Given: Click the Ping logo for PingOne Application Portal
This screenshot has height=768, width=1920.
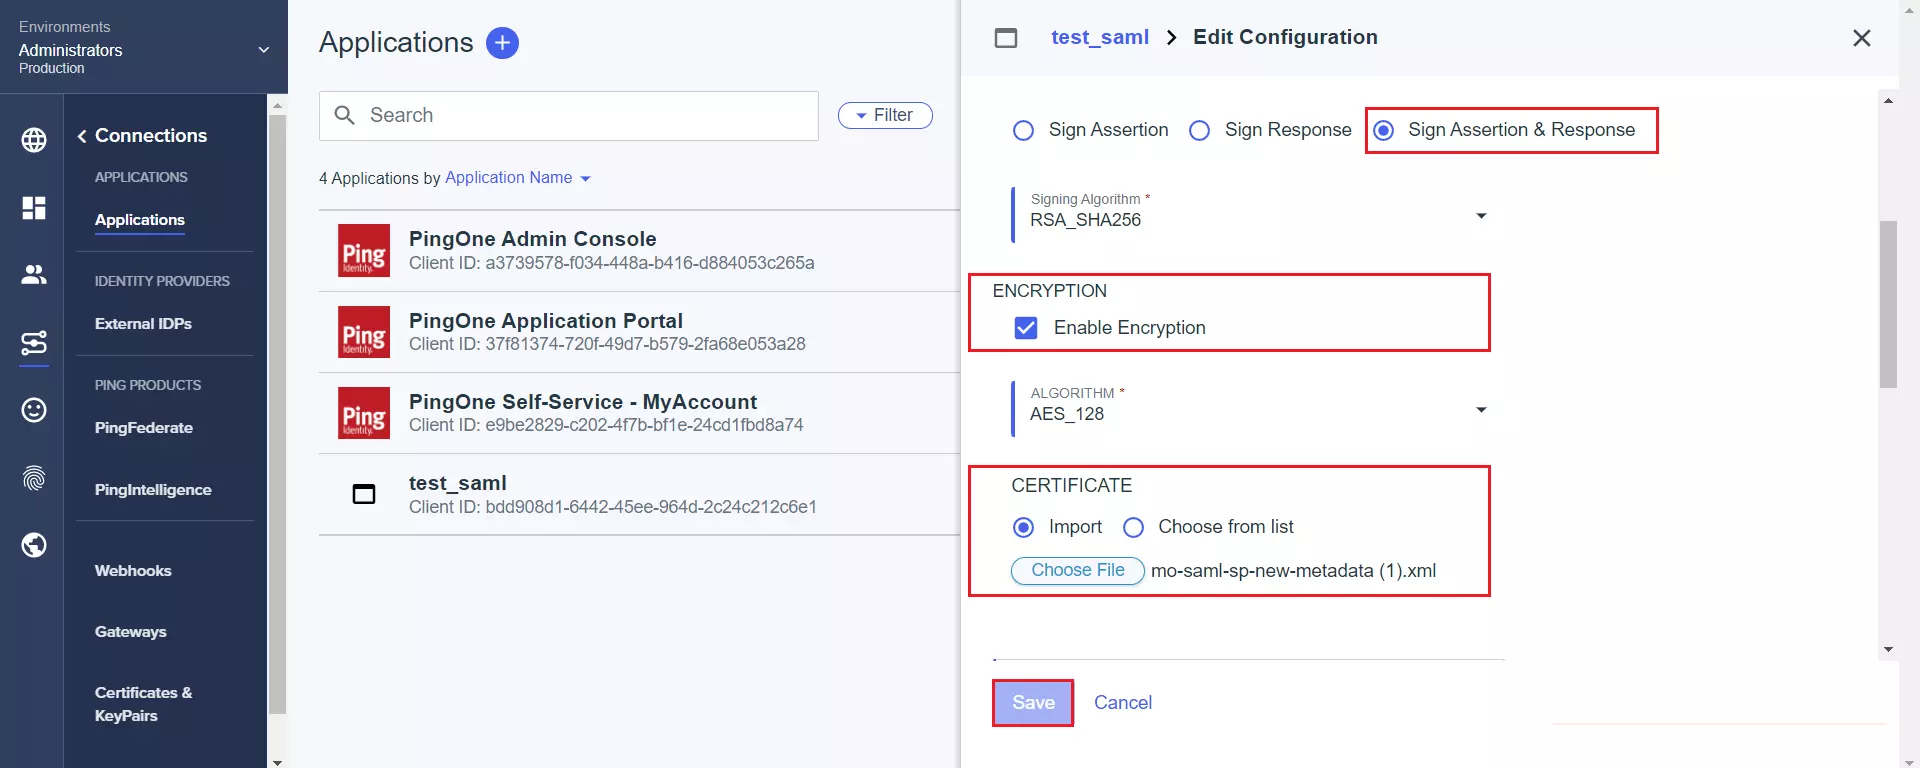Looking at the screenshot, I should [364, 332].
